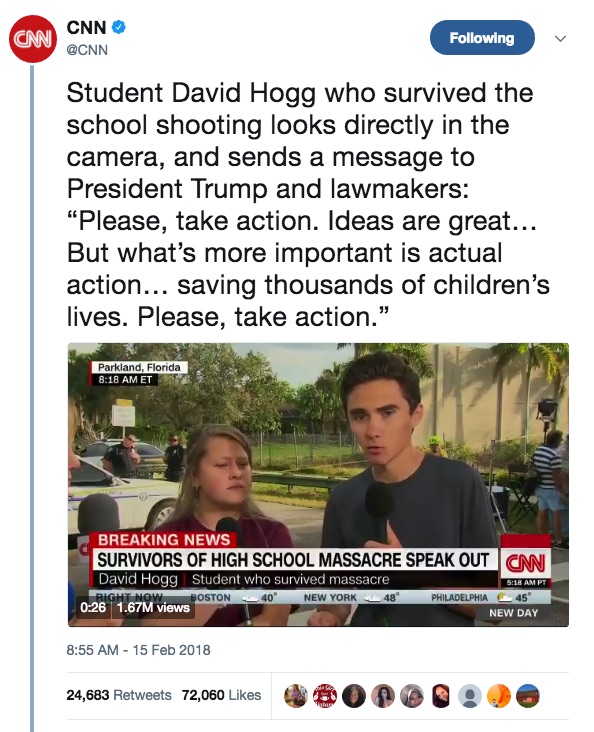Open the orange sun liker avatar
594x732 pixels.
point(499,696)
